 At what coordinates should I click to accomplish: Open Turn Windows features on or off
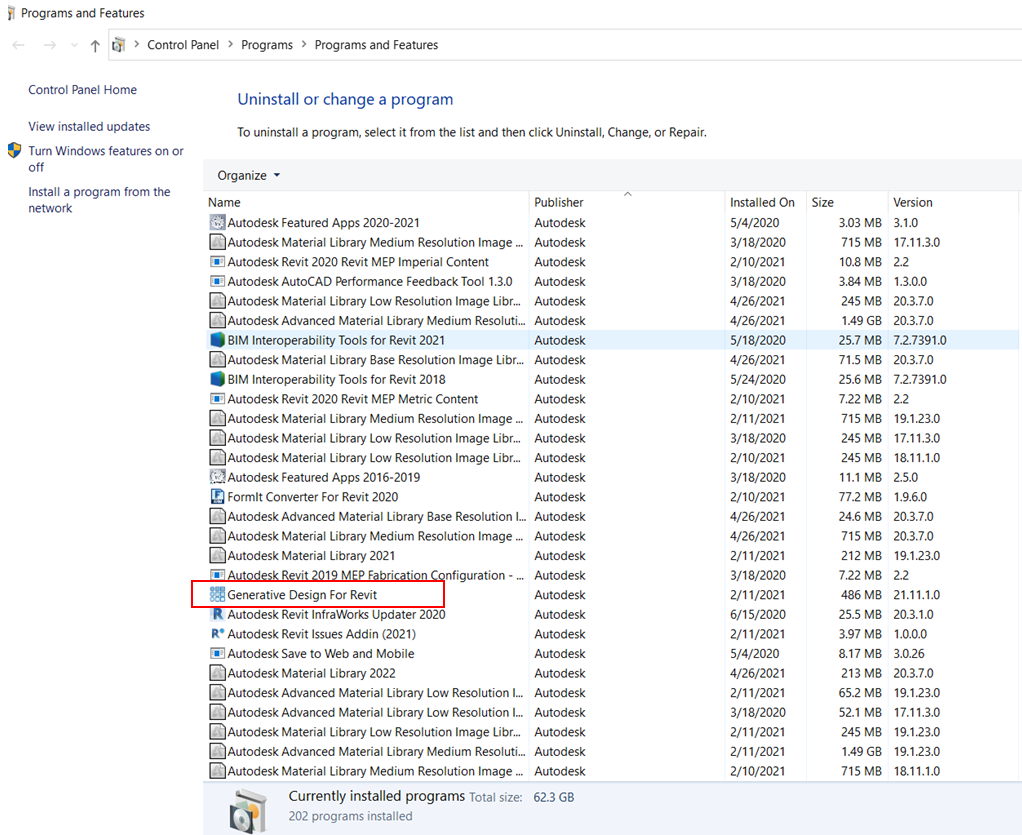point(106,159)
